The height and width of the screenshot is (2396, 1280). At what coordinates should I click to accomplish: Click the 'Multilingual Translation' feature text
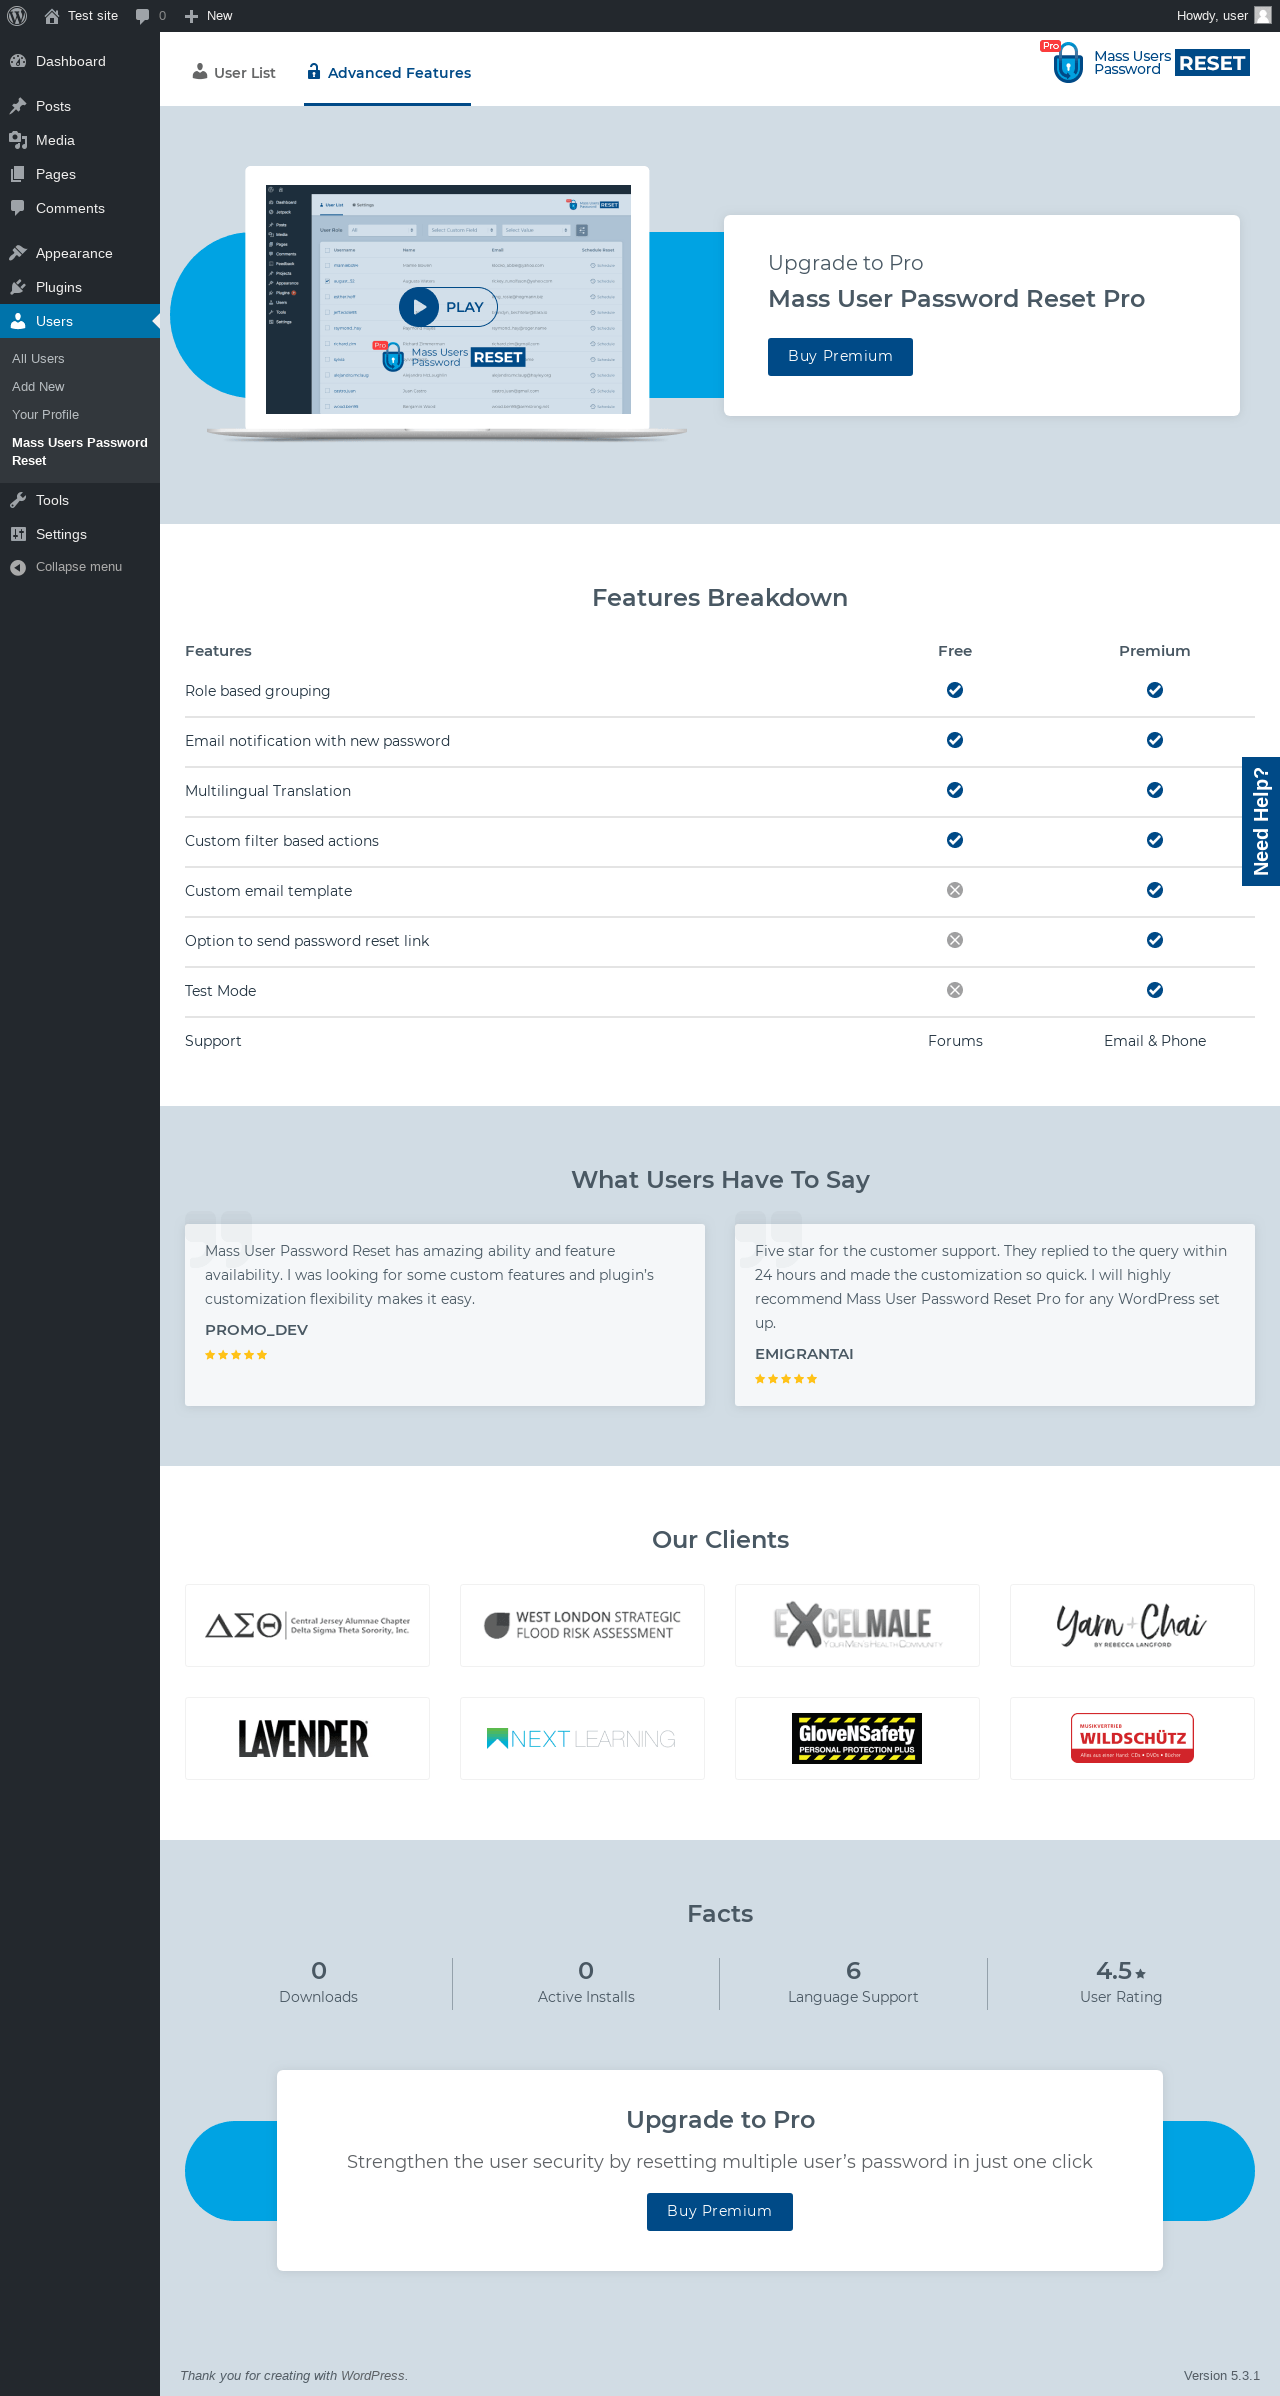point(268,791)
